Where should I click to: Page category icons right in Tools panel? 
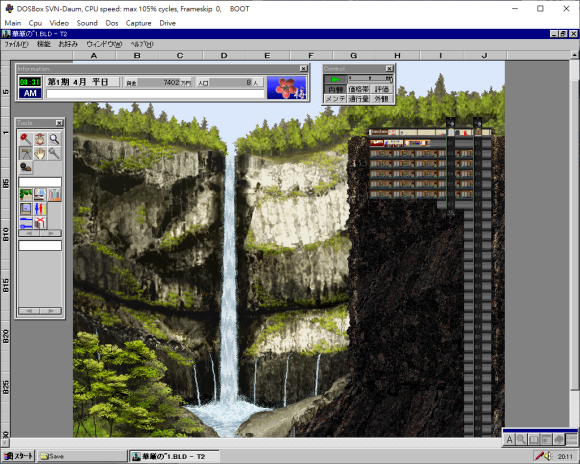(51, 233)
